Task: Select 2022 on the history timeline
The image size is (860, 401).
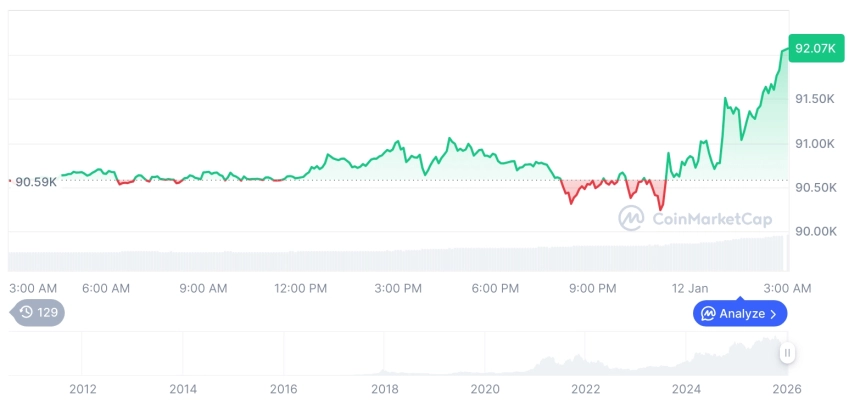Action: coord(585,388)
